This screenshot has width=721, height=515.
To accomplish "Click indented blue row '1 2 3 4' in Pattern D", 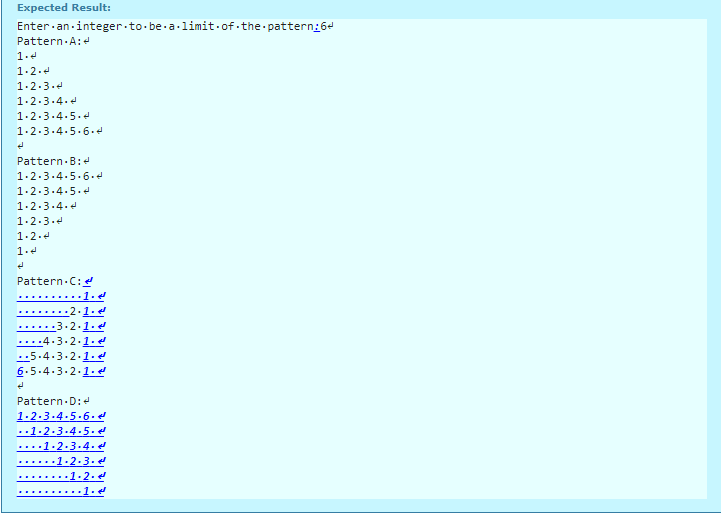I will tap(61, 446).
